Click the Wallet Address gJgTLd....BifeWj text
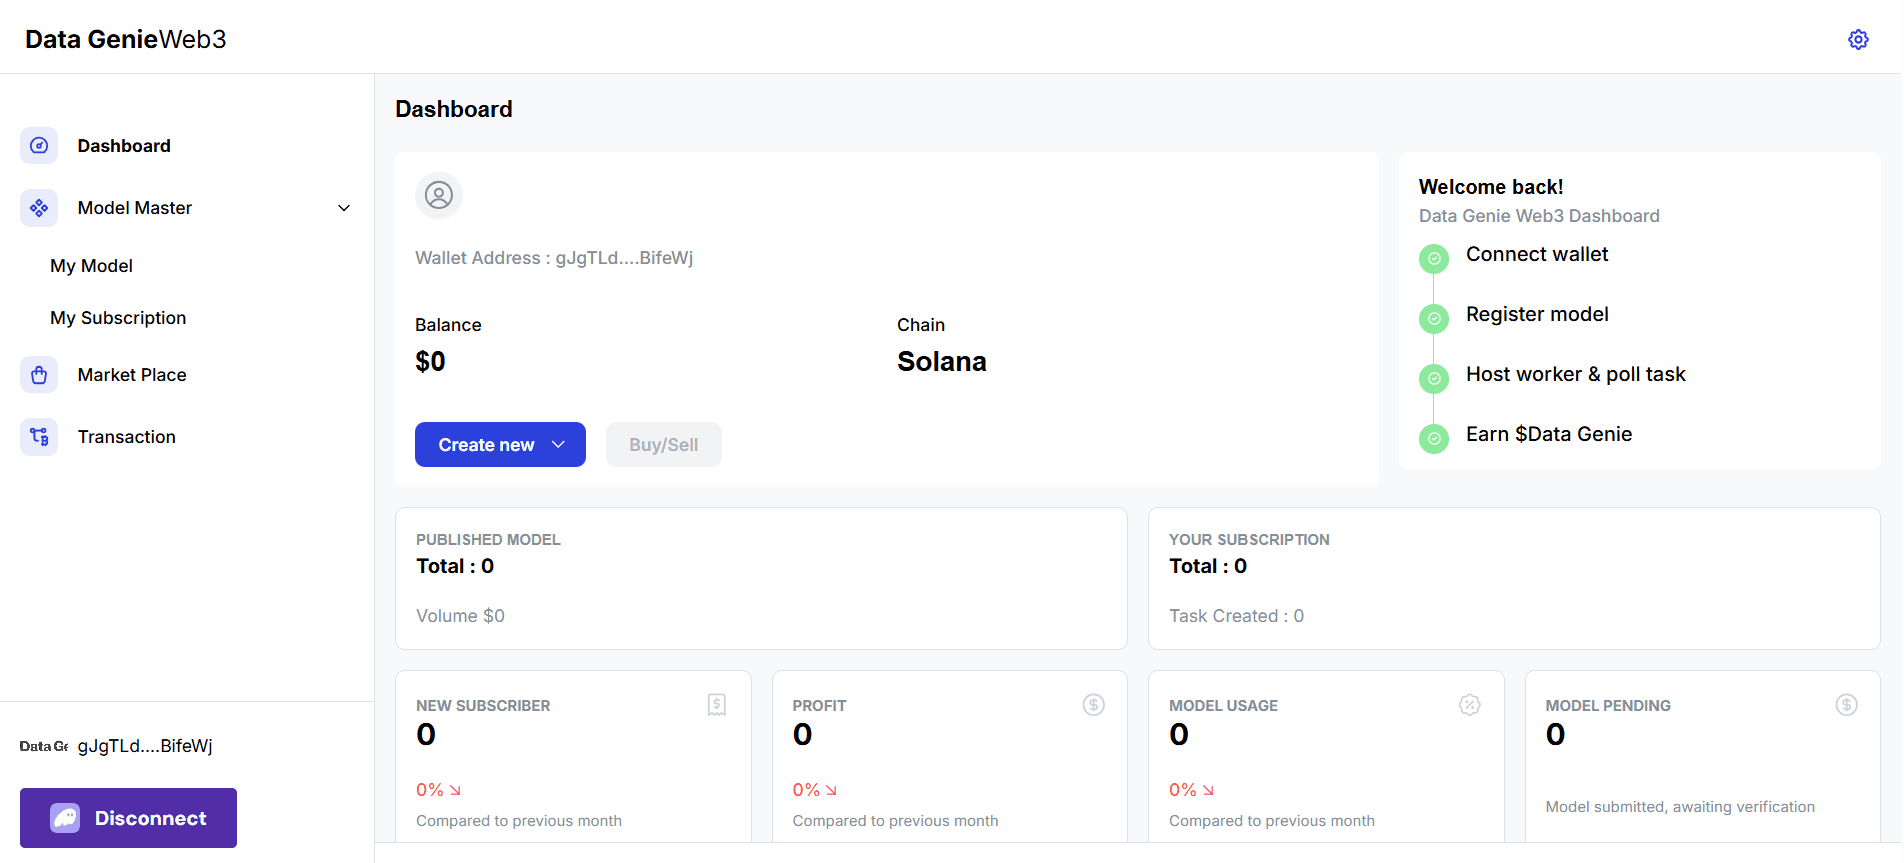The image size is (1904, 863). pos(554,258)
